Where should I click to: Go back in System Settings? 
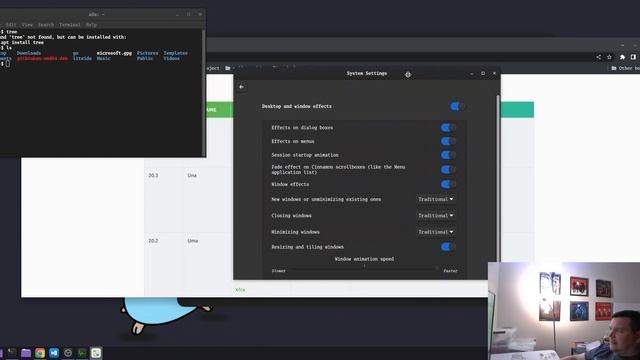(x=241, y=87)
